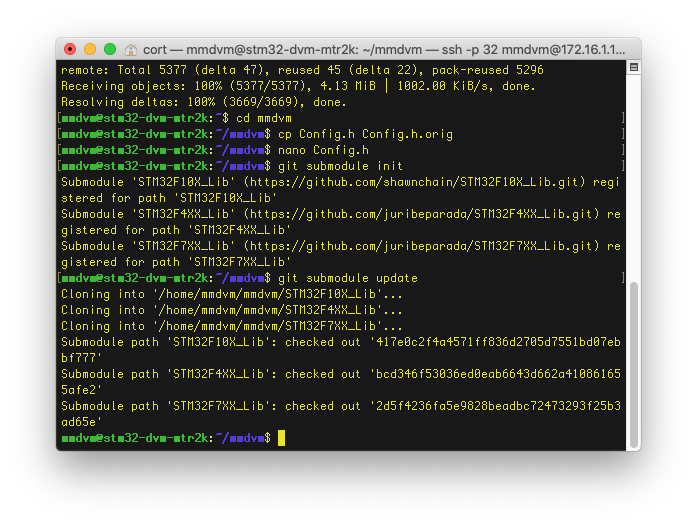This screenshot has height=525, width=697.
Task: Click the 'remote: Total 5377' line
Action: [302, 70]
